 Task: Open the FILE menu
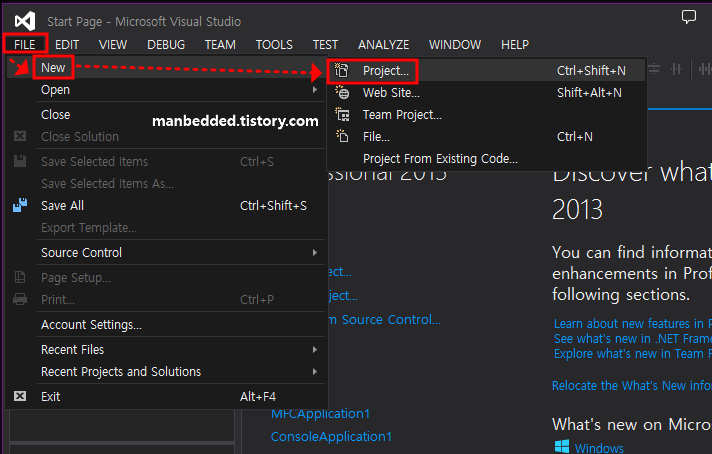25,44
